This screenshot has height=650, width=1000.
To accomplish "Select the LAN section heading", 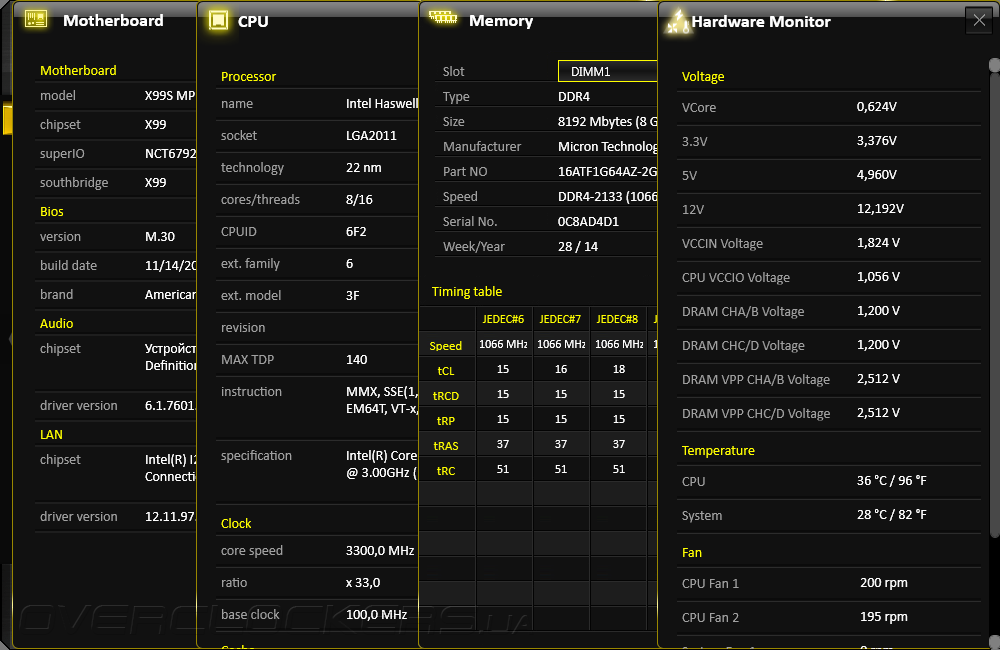I will (51, 434).
